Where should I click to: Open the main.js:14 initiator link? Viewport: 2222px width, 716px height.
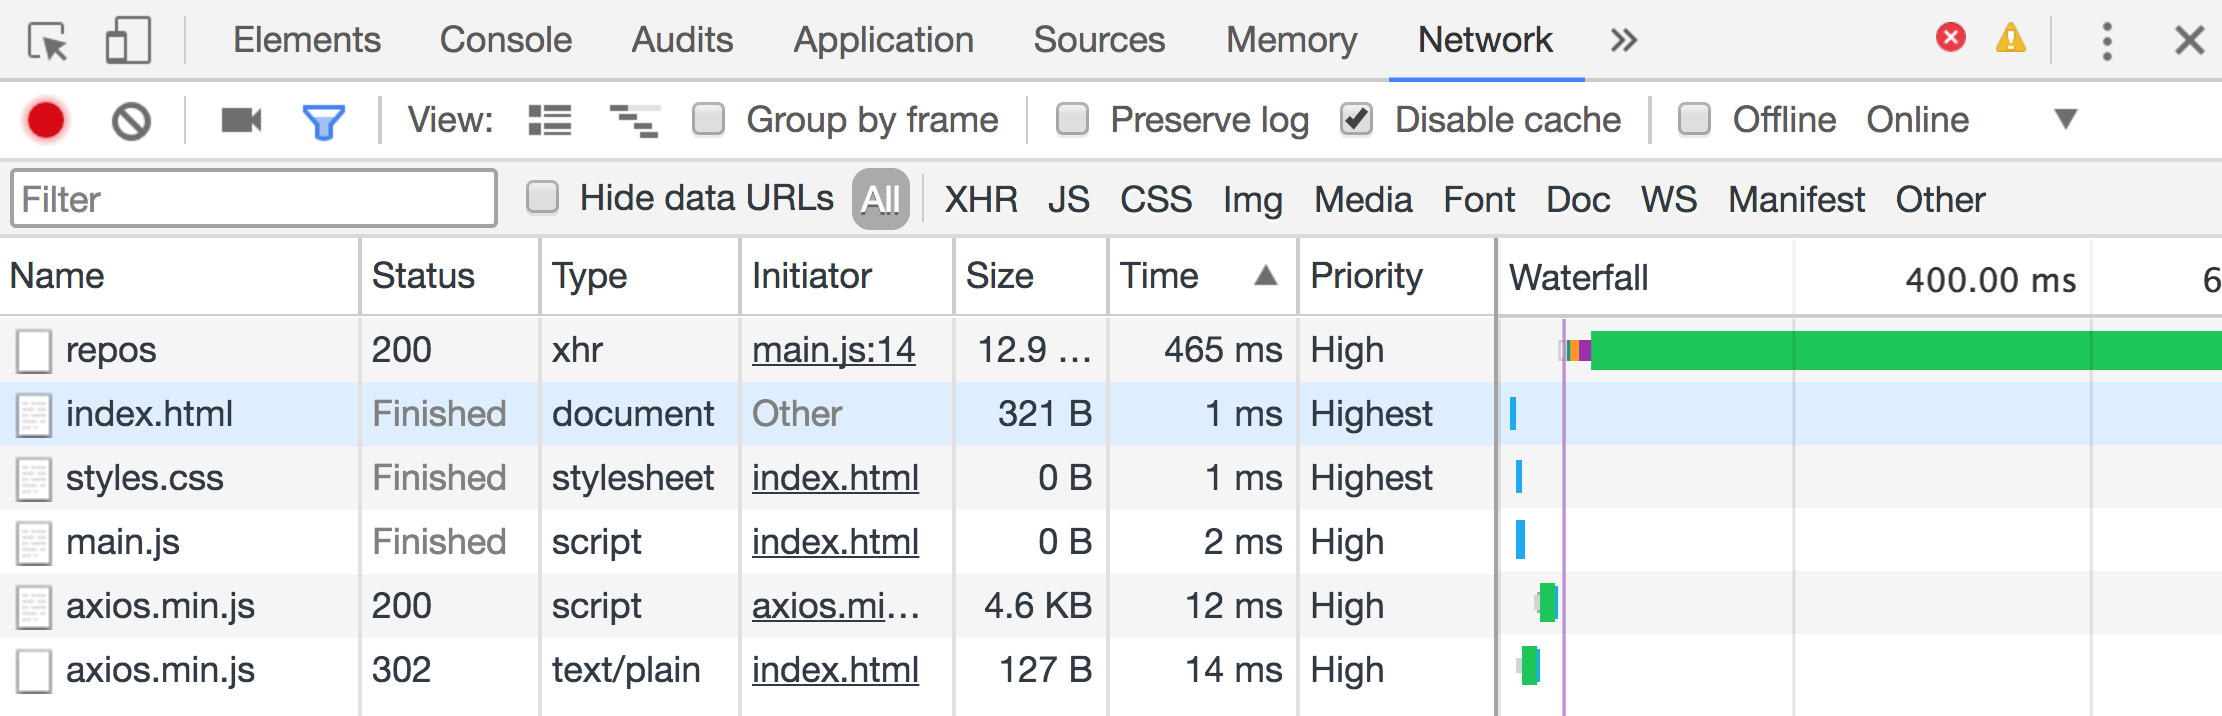pos(833,350)
